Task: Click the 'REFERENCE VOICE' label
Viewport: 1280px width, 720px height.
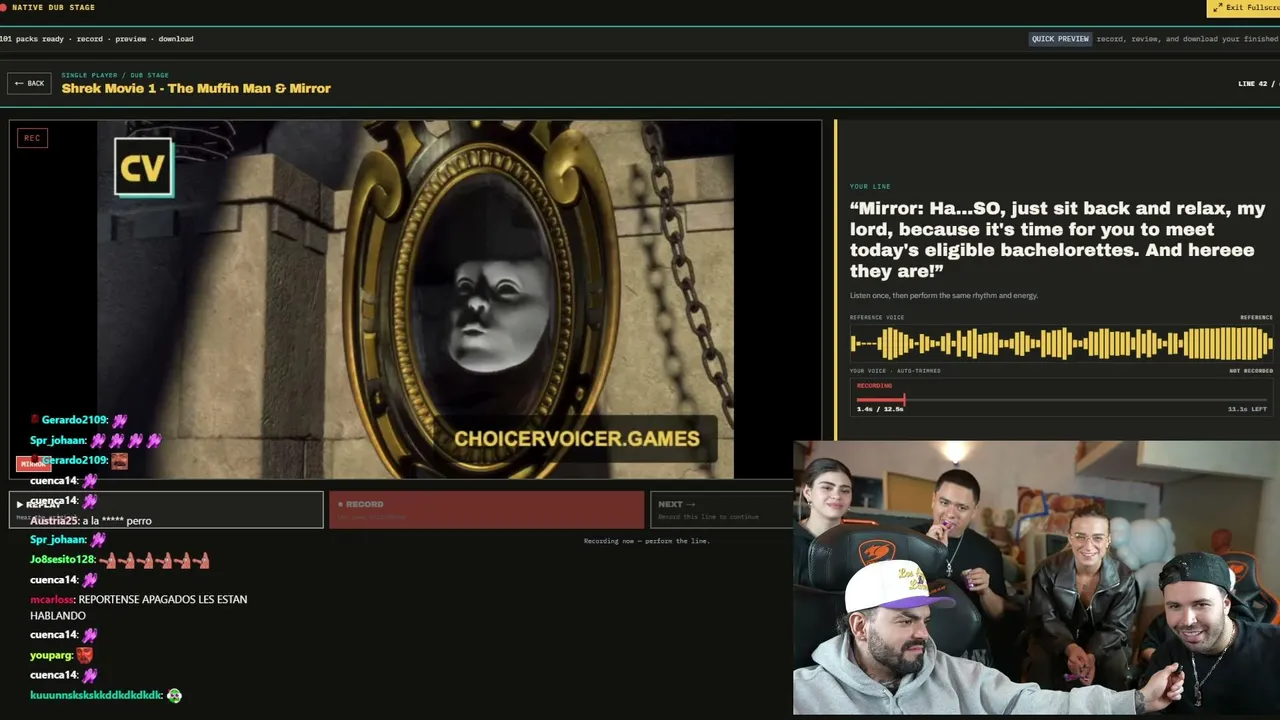Action: tap(877, 318)
